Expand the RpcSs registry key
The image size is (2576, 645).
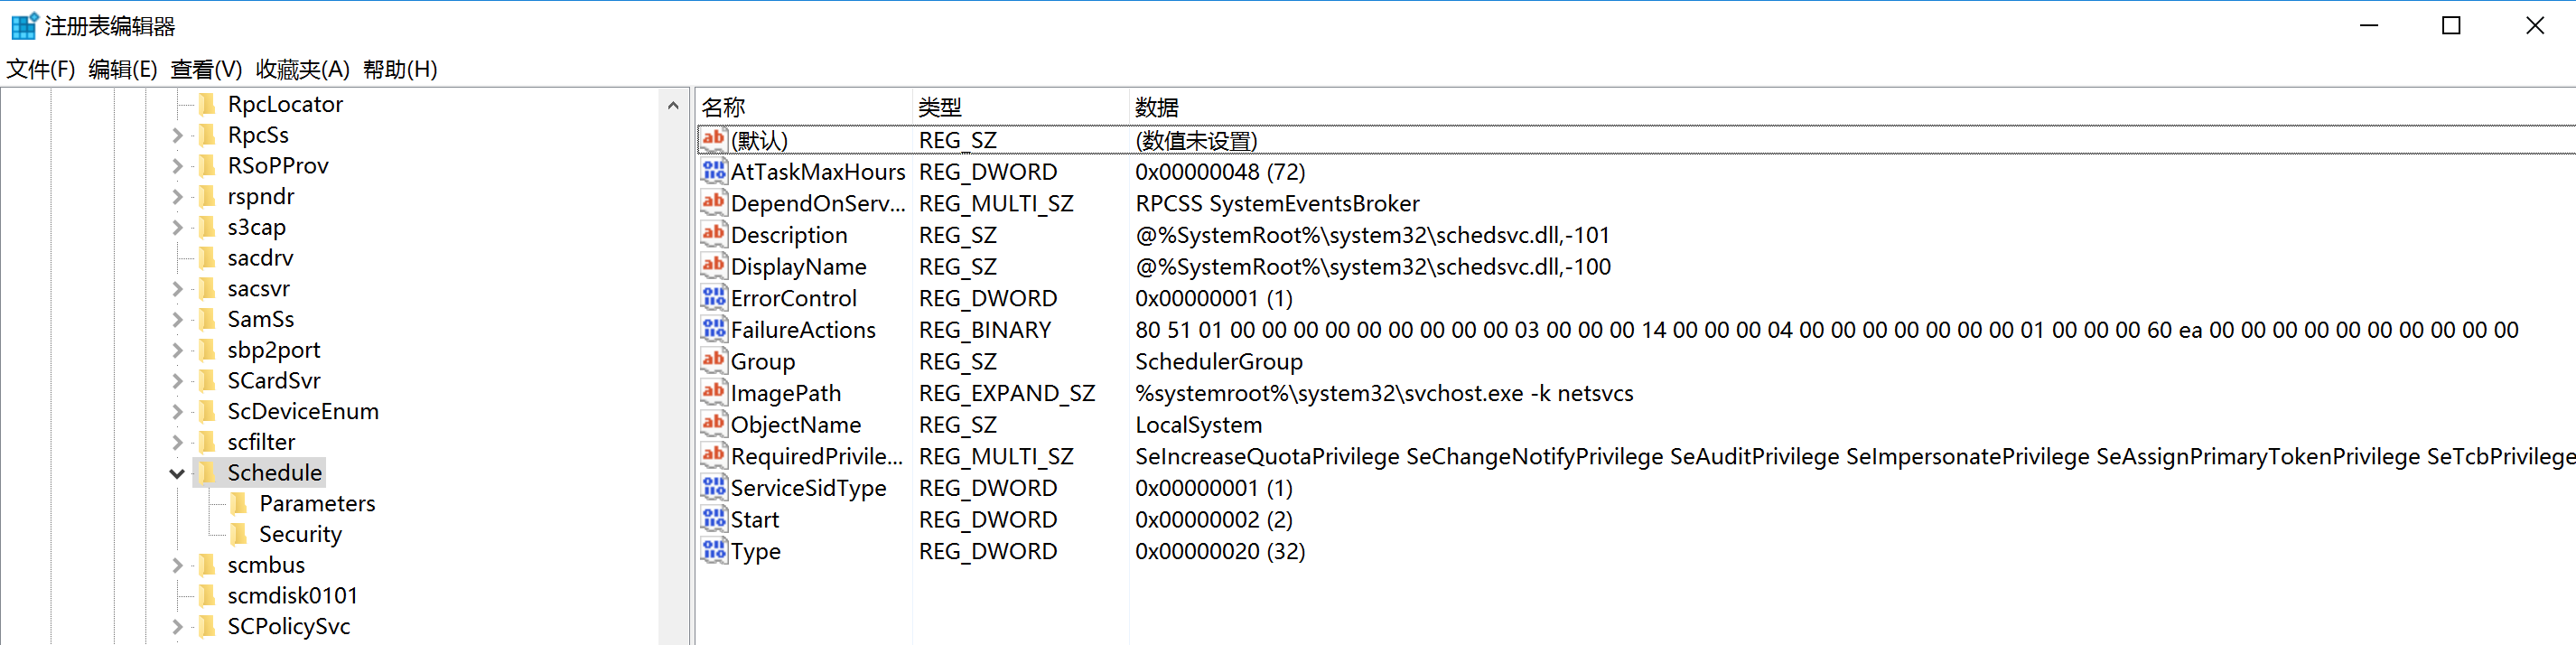(x=177, y=136)
